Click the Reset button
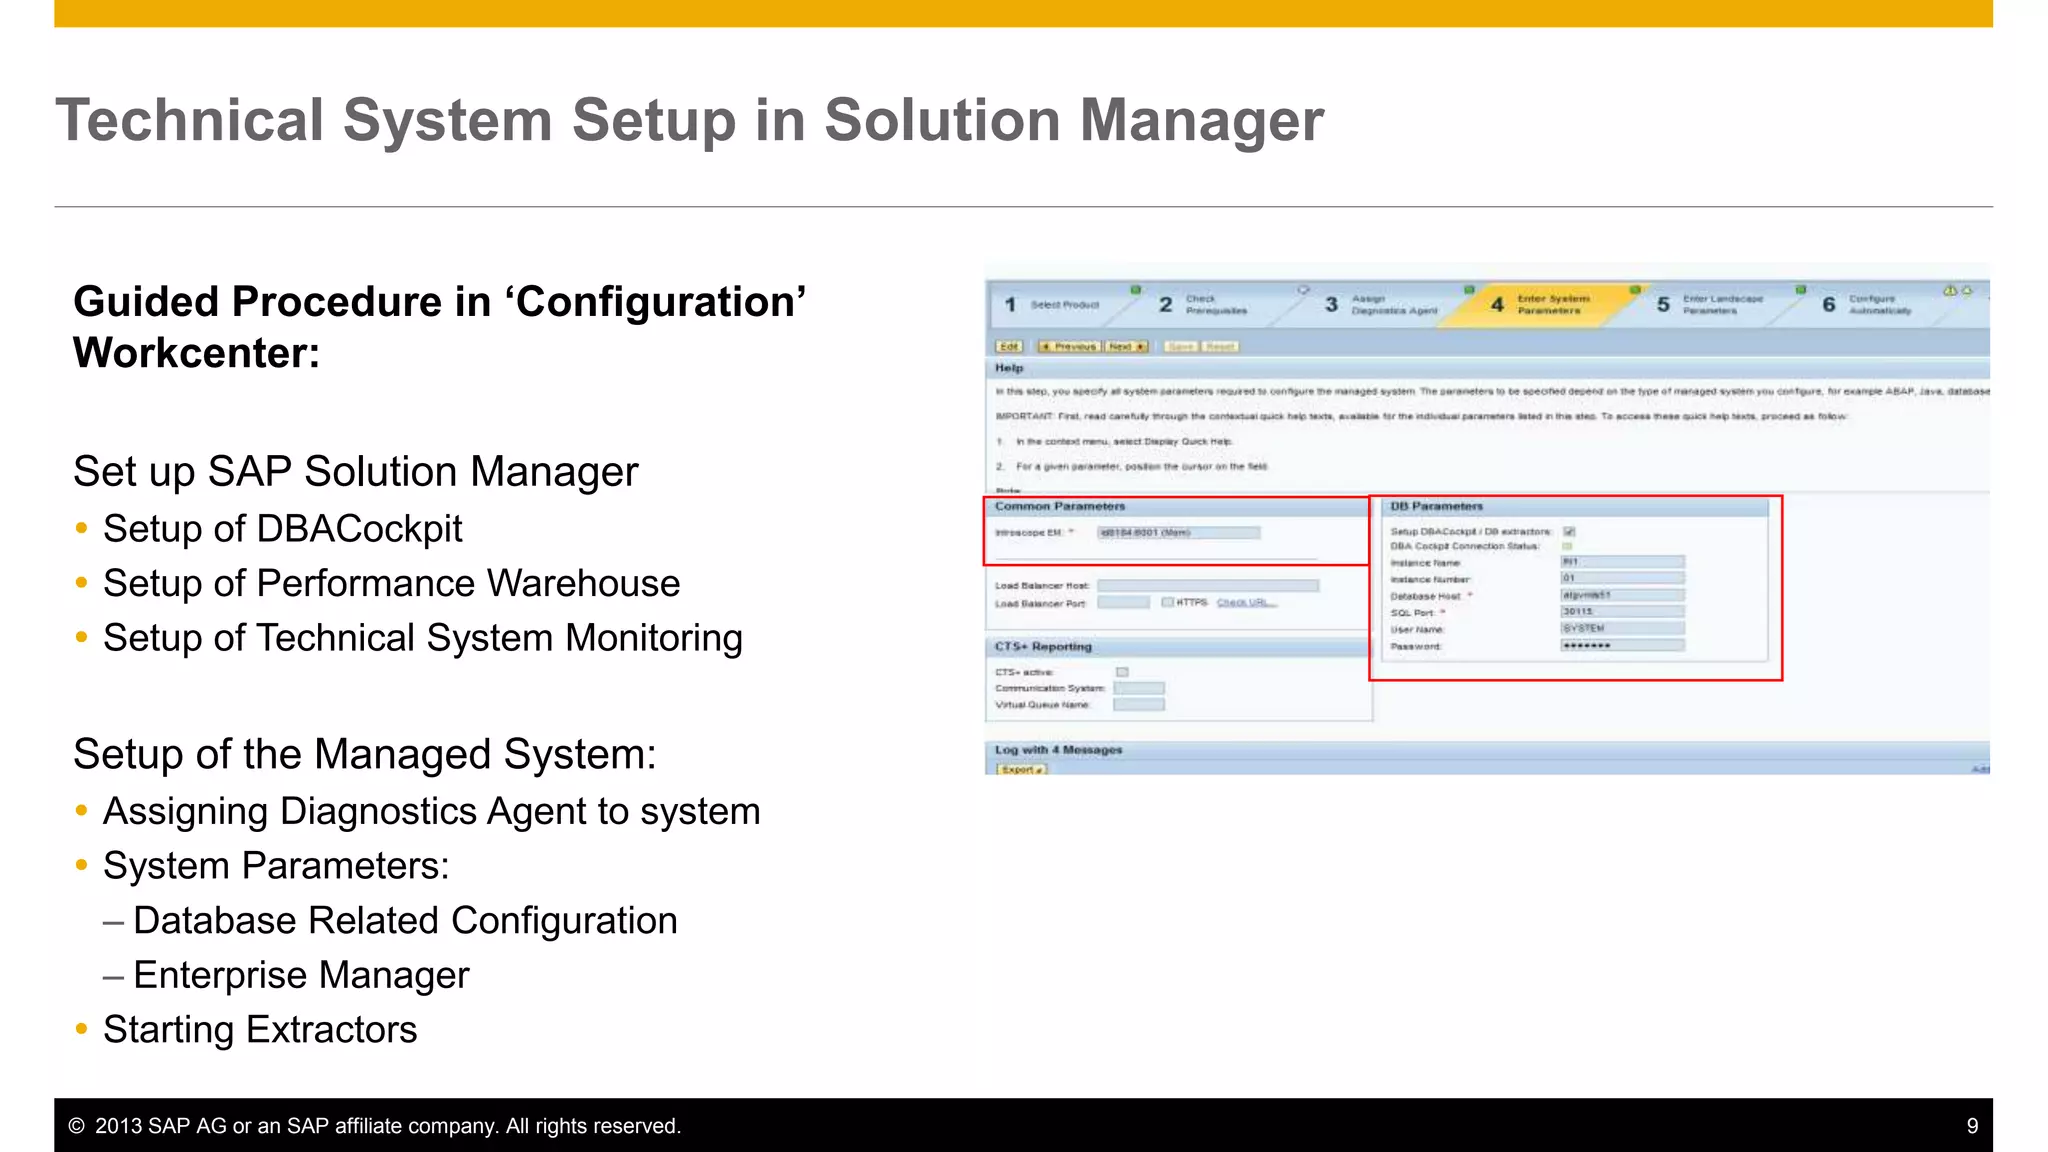Screen dimensions: 2048x1152 pyautogui.click(x=1220, y=346)
